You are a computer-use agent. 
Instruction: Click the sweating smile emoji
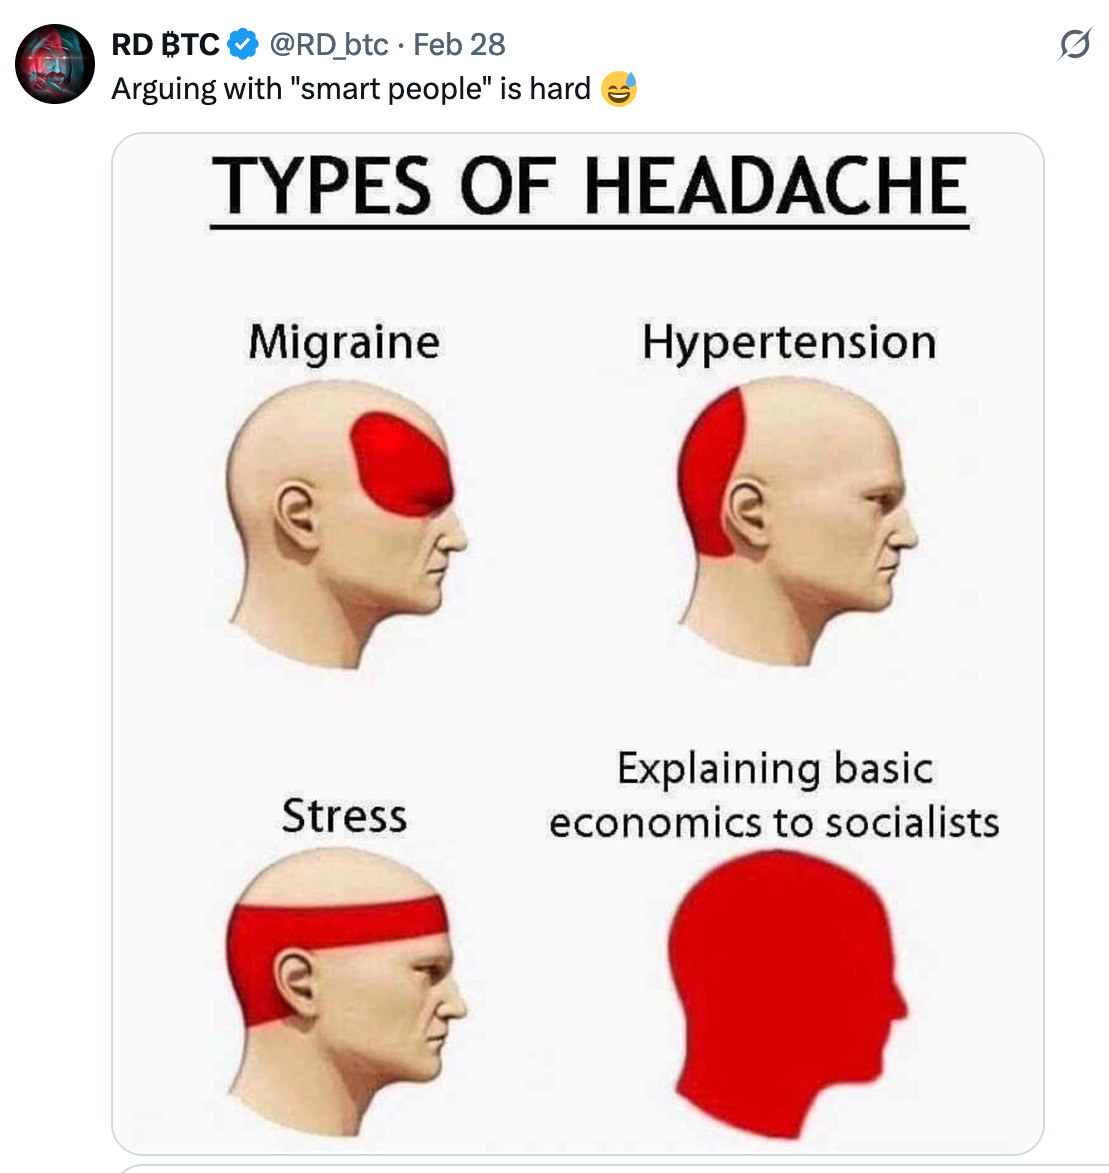pos(619,89)
